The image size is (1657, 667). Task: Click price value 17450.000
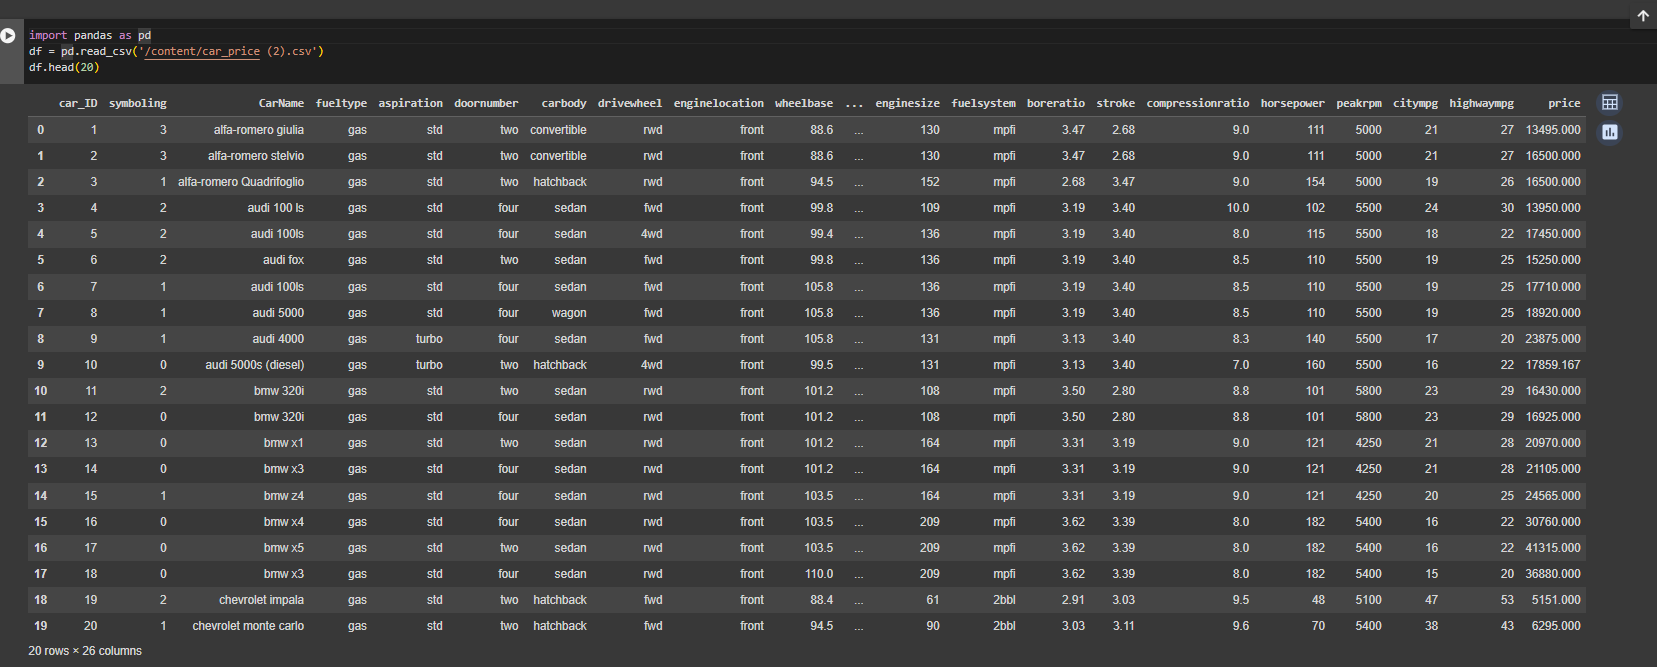tap(1553, 234)
